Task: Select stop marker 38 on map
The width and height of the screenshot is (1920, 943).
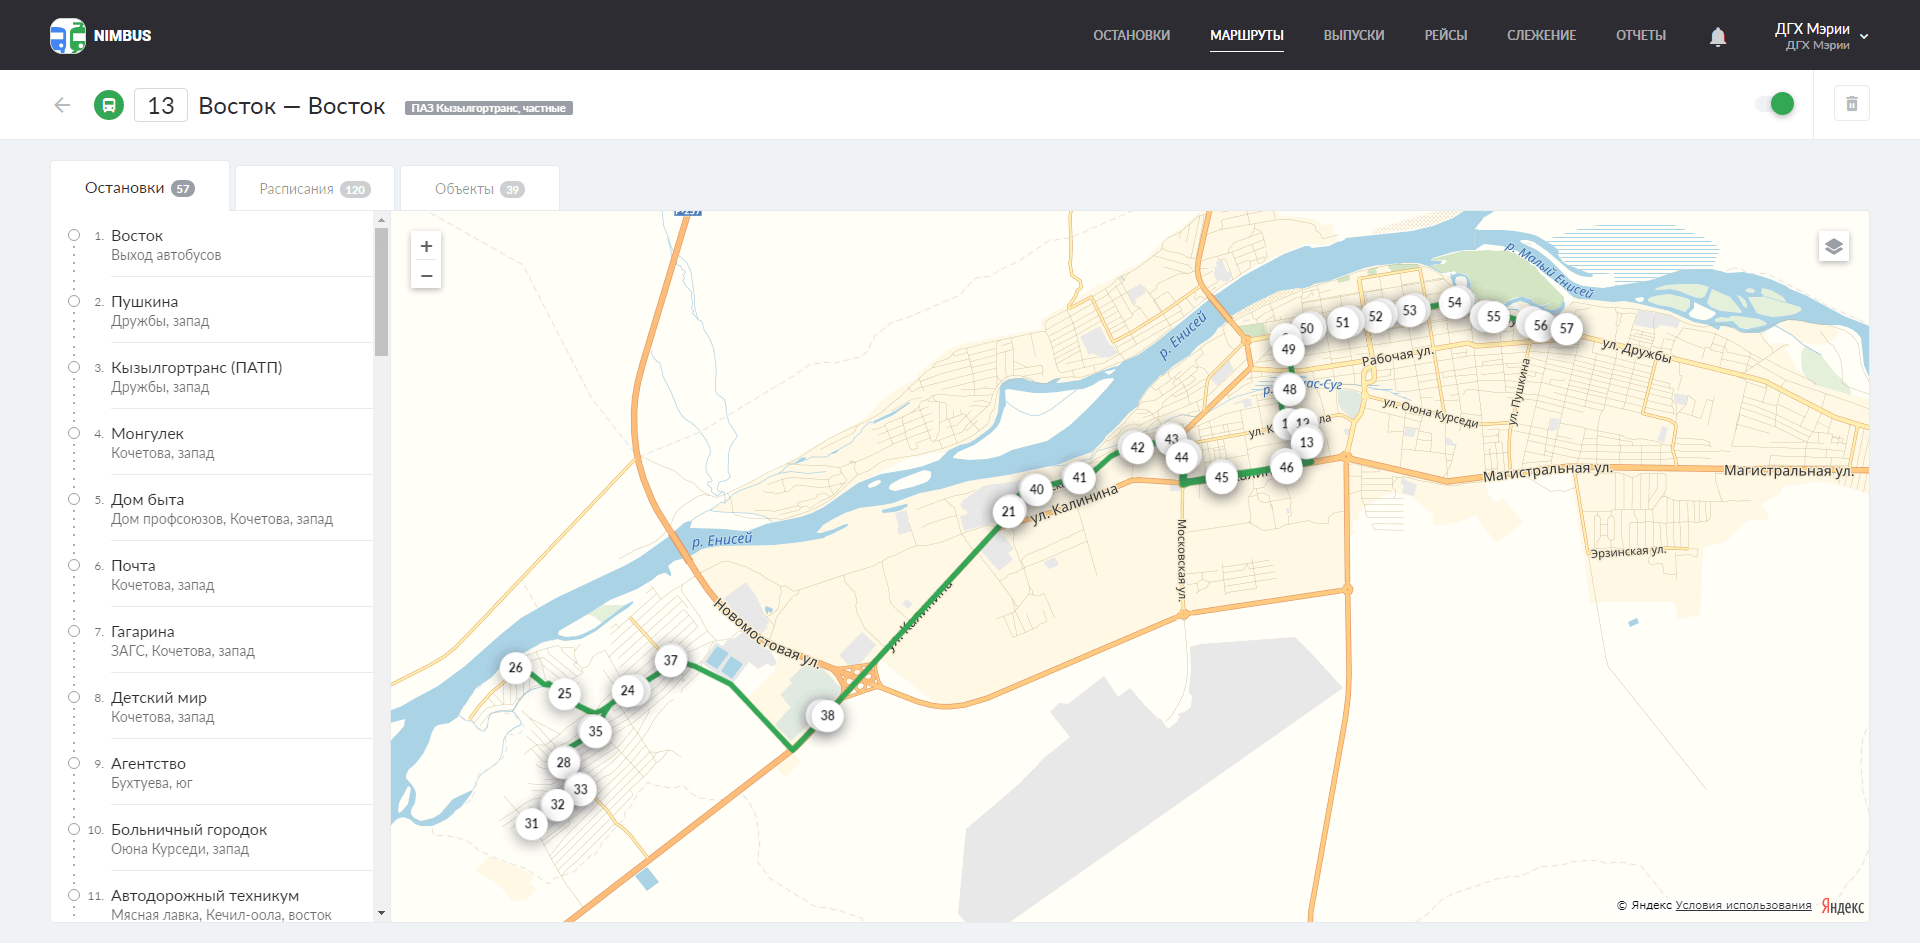Action: click(x=827, y=715)
